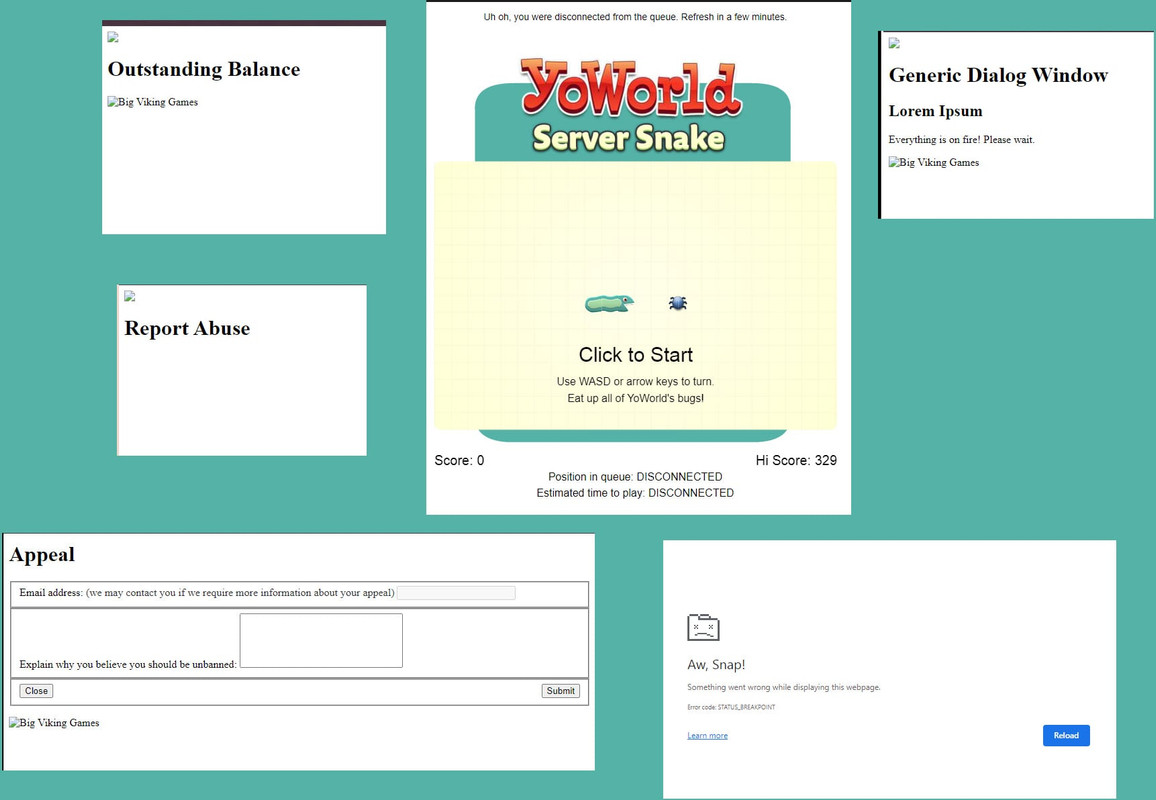Click the Generic Dialog Window heading

pos(998,75)
